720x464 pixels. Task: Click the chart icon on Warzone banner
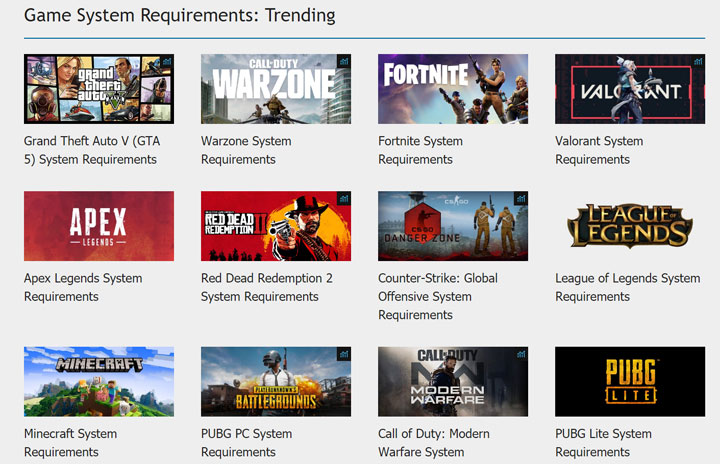(x=344, y=61)
